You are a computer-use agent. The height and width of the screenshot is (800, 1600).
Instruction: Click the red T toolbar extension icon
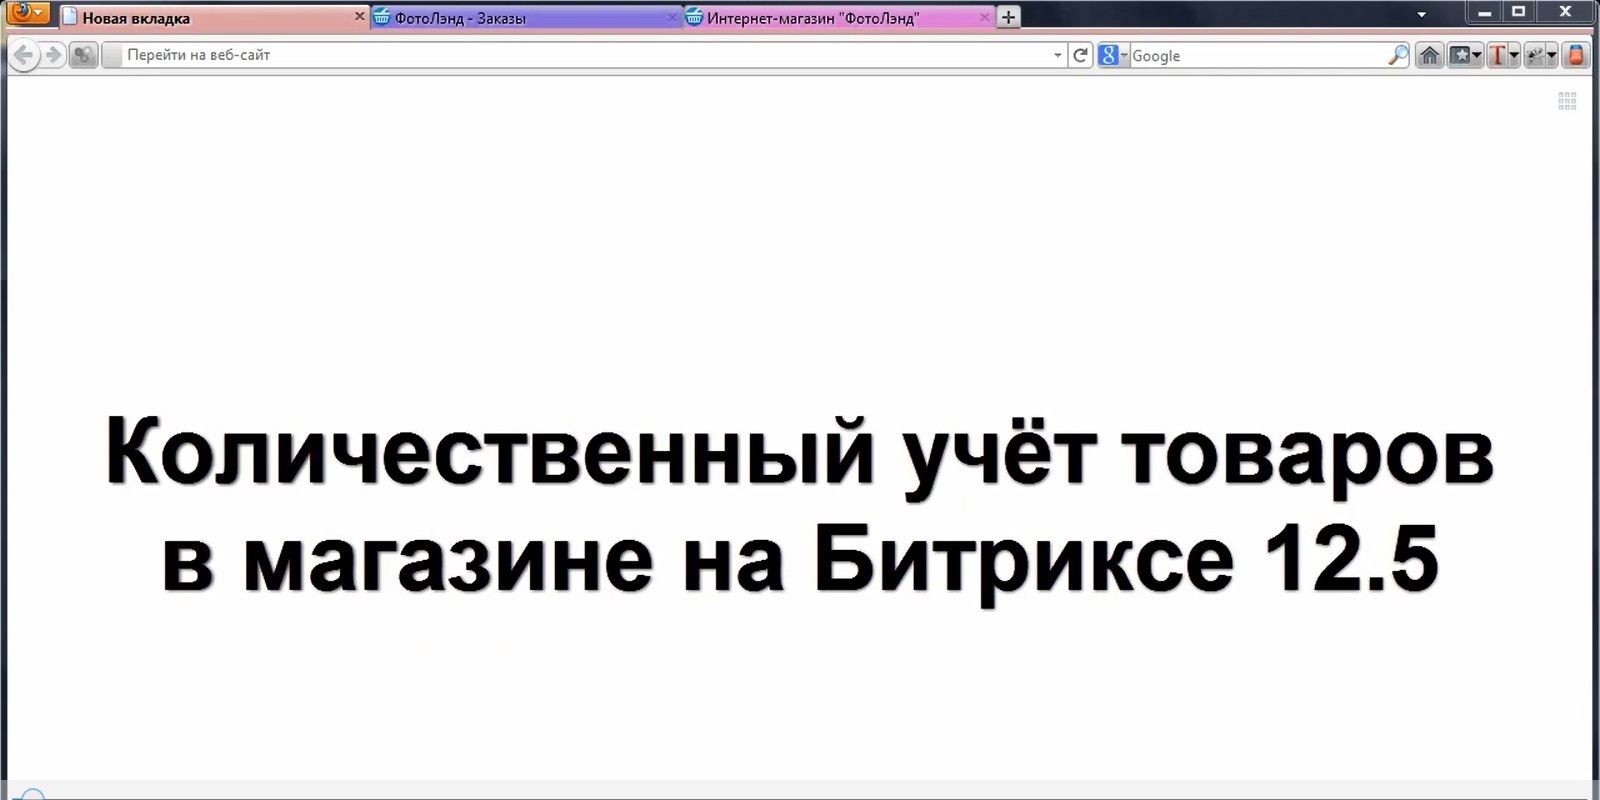click(x=1497, y=55)
